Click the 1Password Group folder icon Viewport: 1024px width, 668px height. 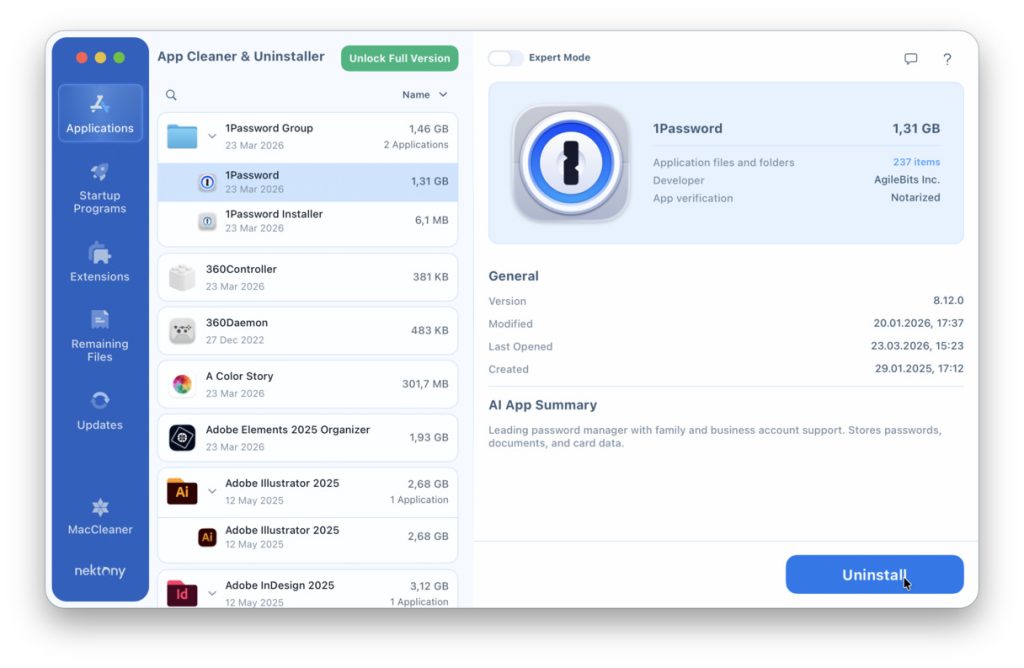[x=182, y=136]
